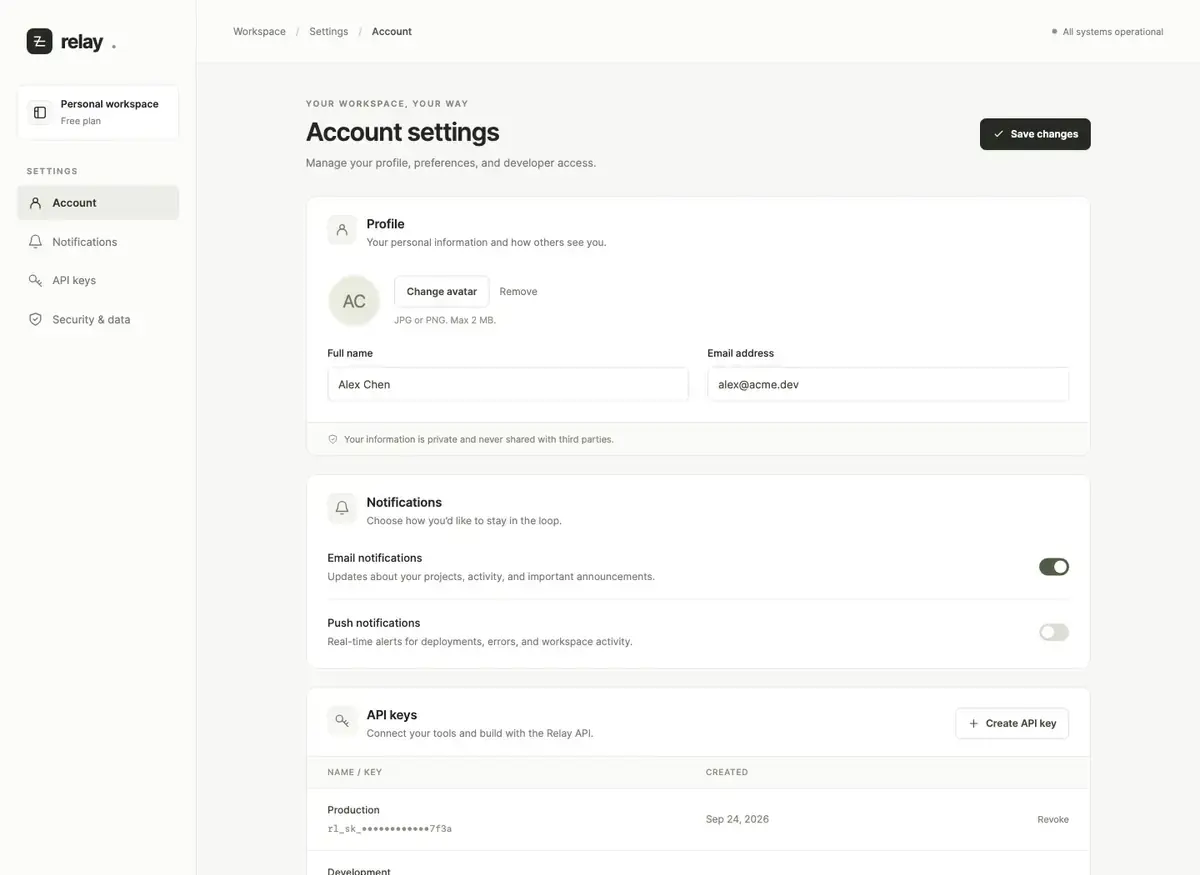The height and width of the screenshot is (875, 1200).
Task: Click the Notifications section bell icon
Action: (342, 508)
